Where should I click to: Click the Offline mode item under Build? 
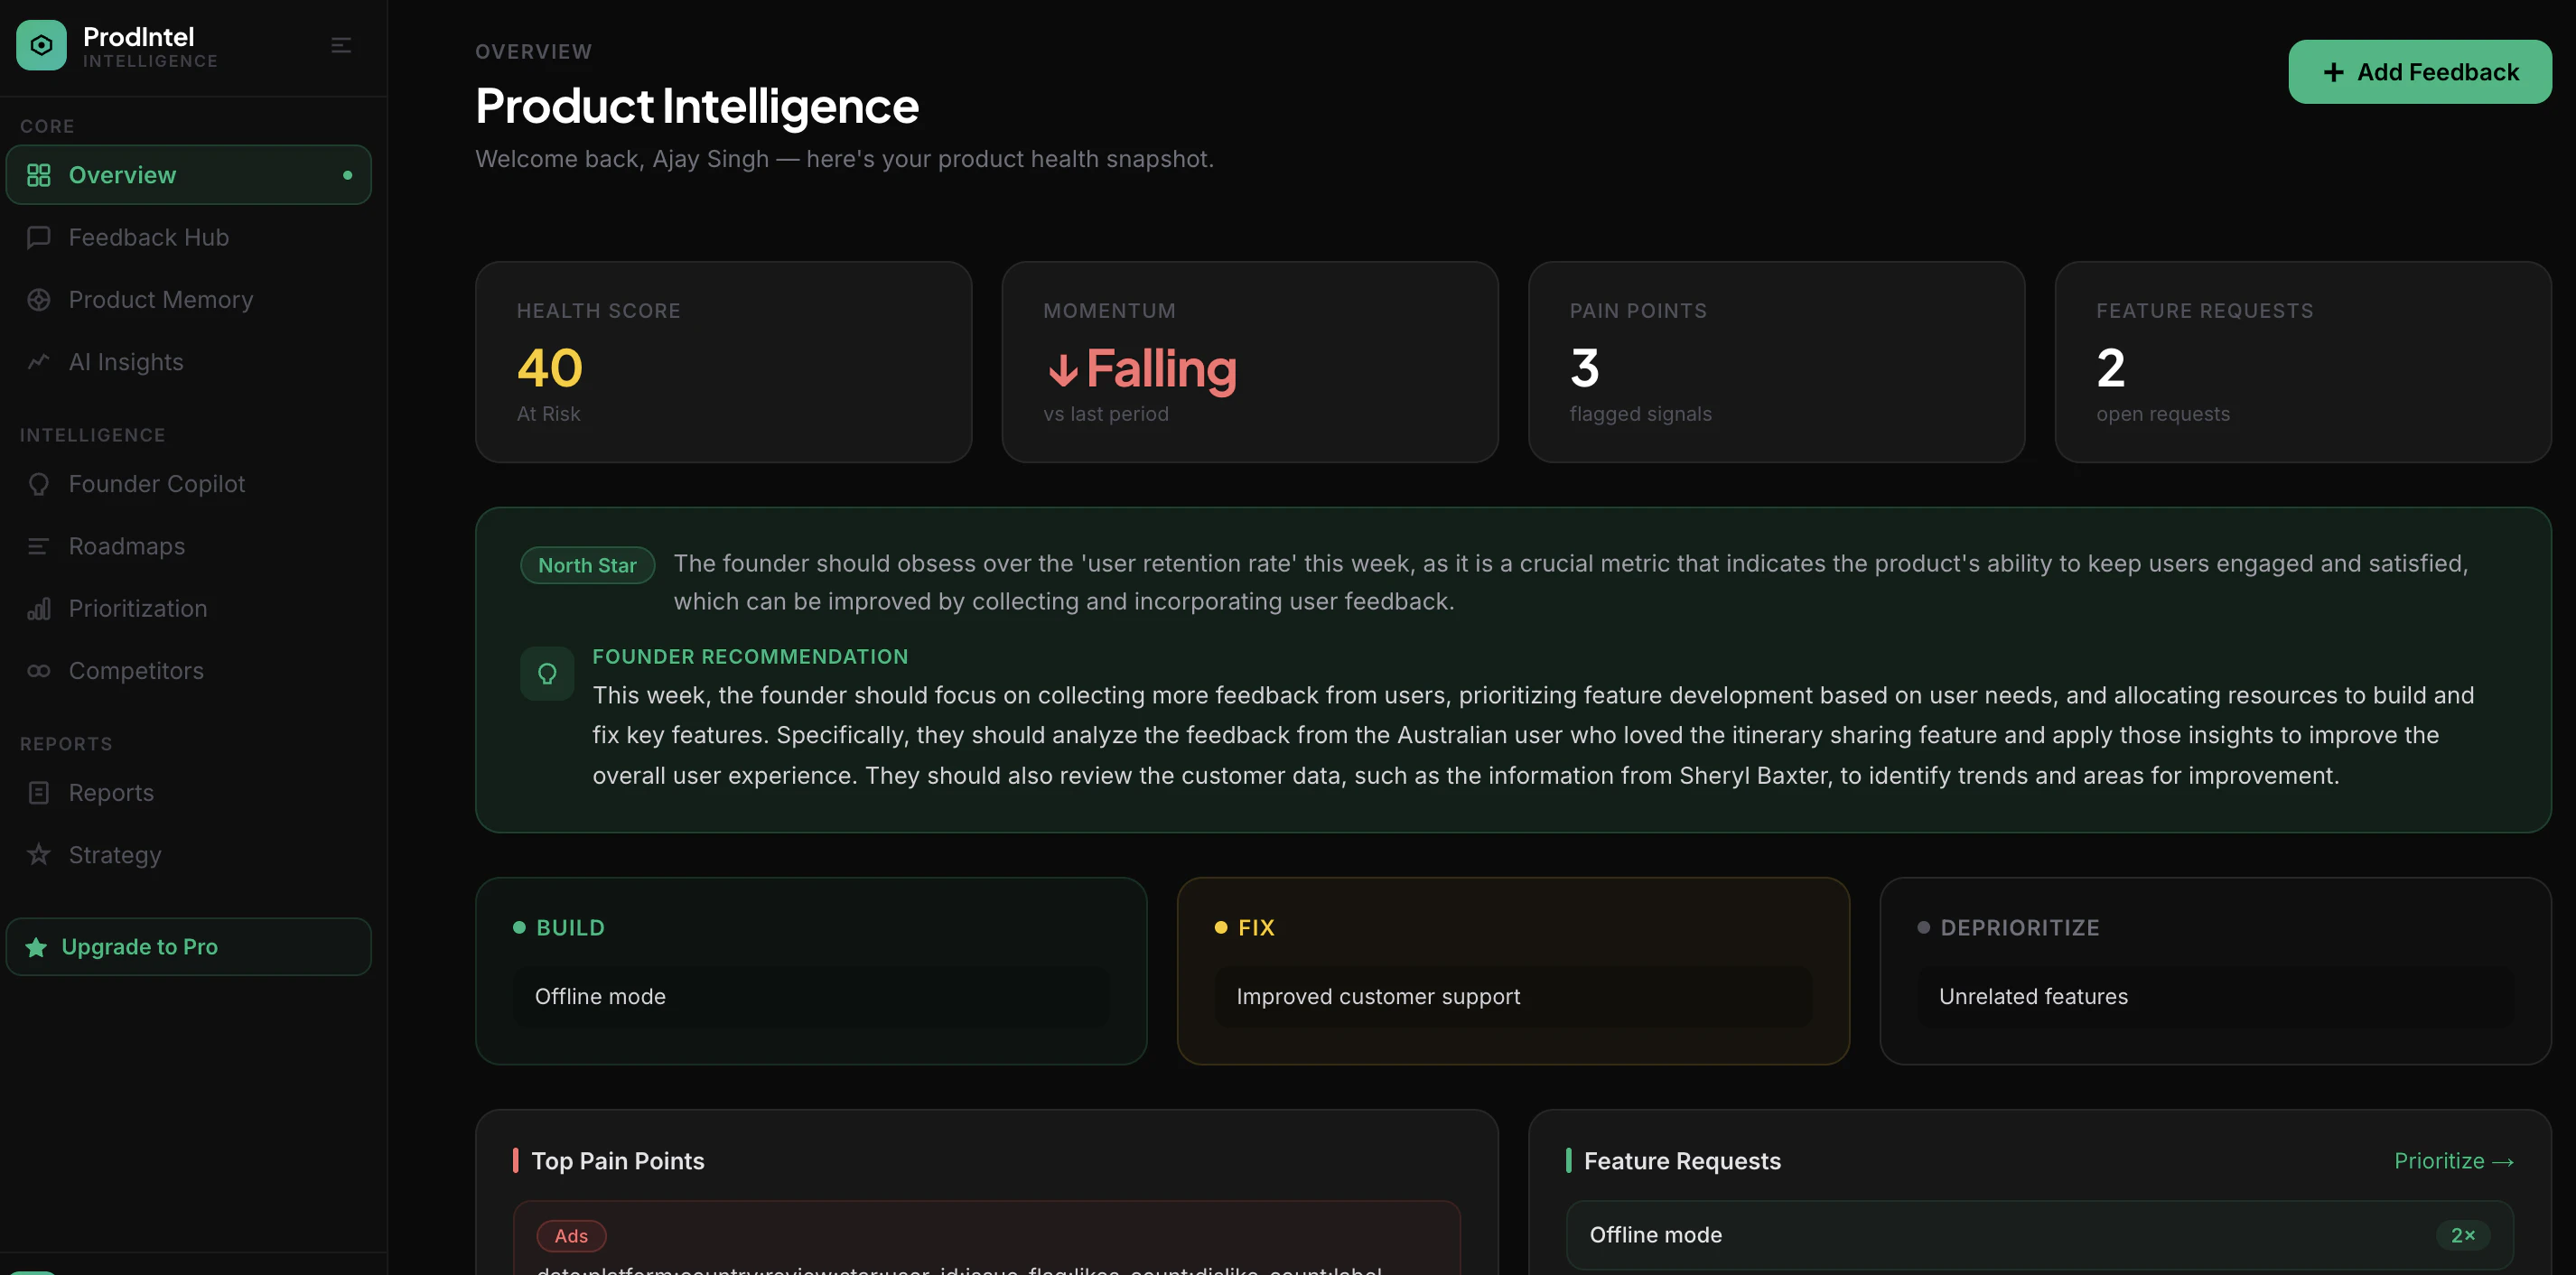pos(811,997)
